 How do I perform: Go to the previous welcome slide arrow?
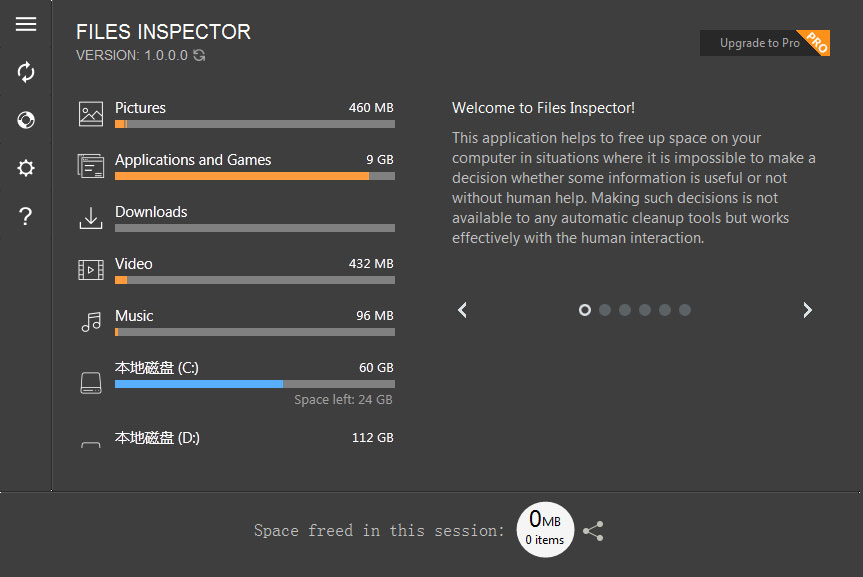point(462,310)
